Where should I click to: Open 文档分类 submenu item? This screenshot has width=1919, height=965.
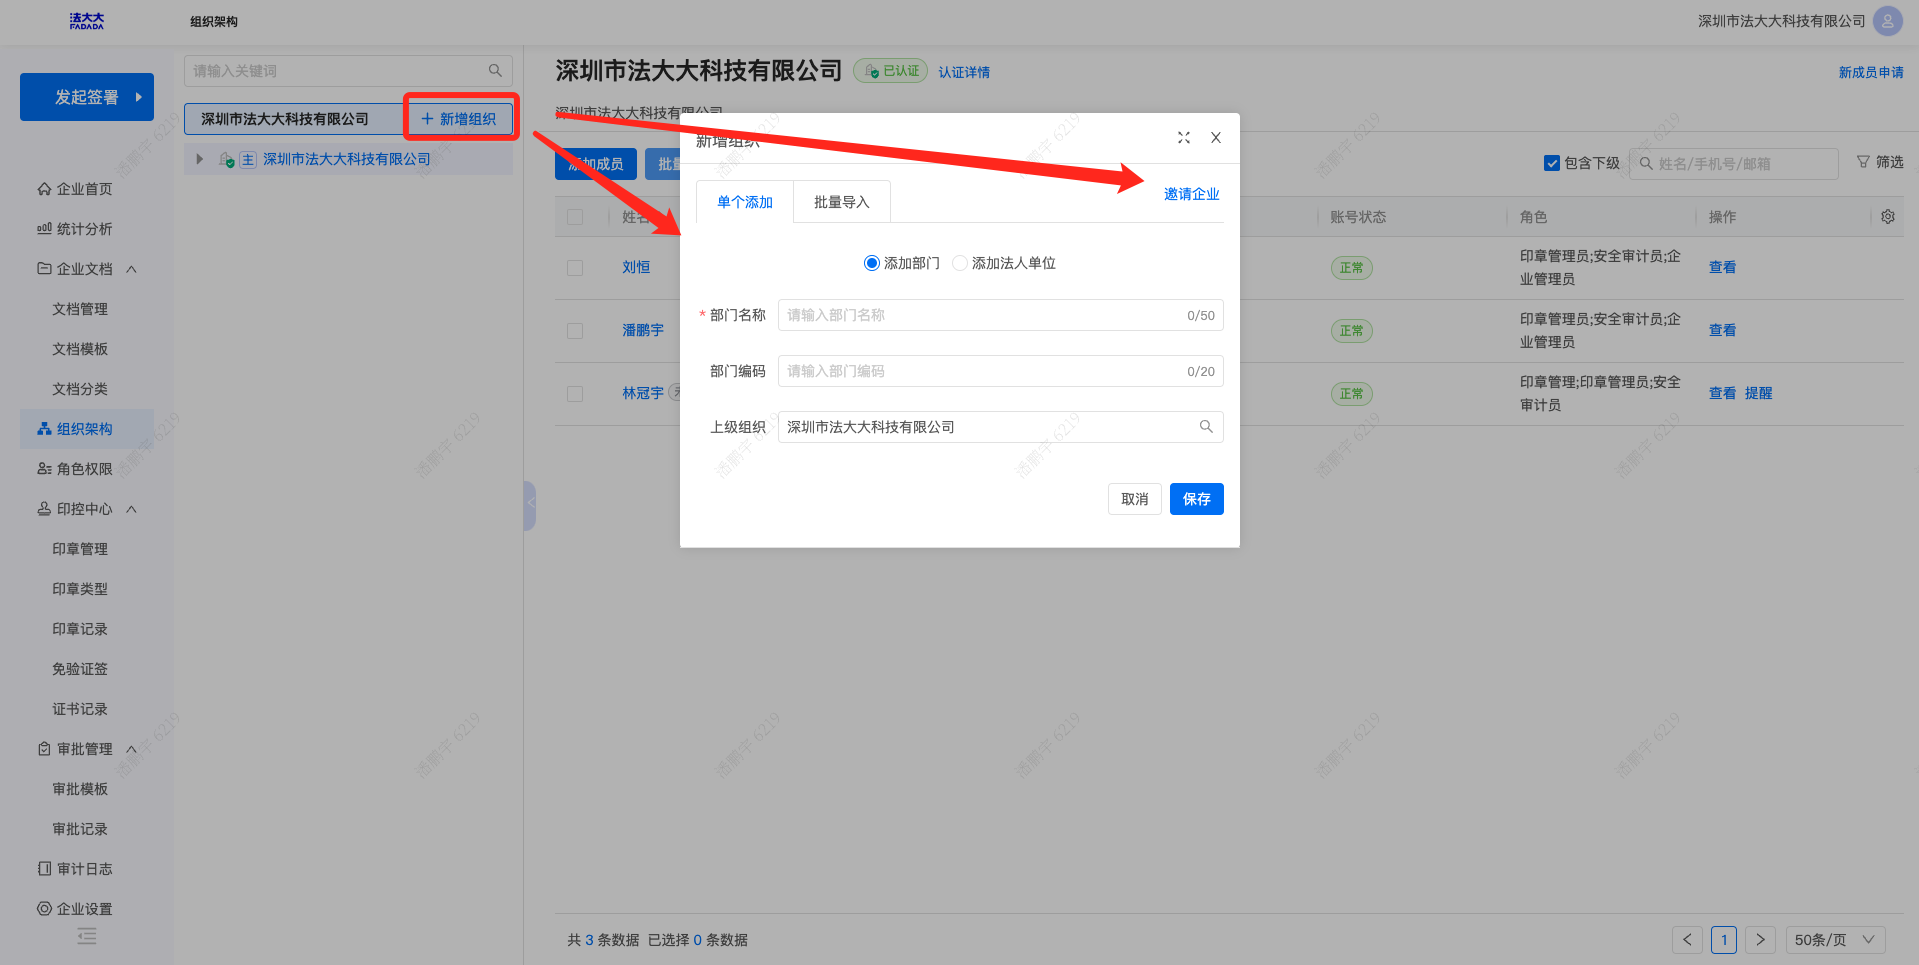[x=80, y=389]
